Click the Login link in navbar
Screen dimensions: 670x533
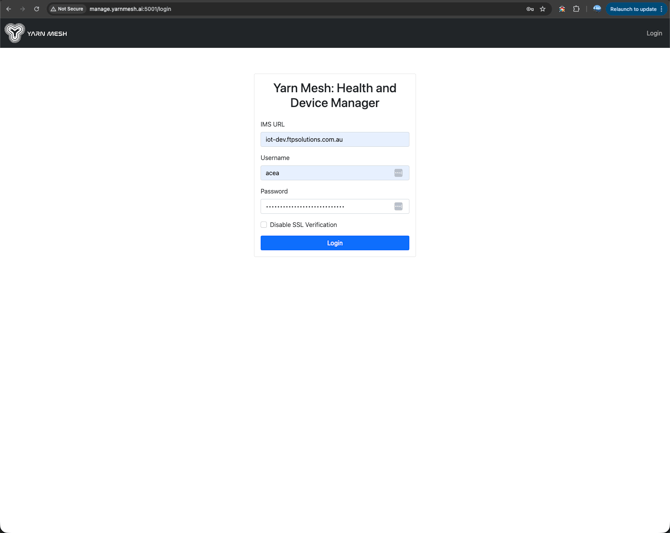(x=654, y=33)
